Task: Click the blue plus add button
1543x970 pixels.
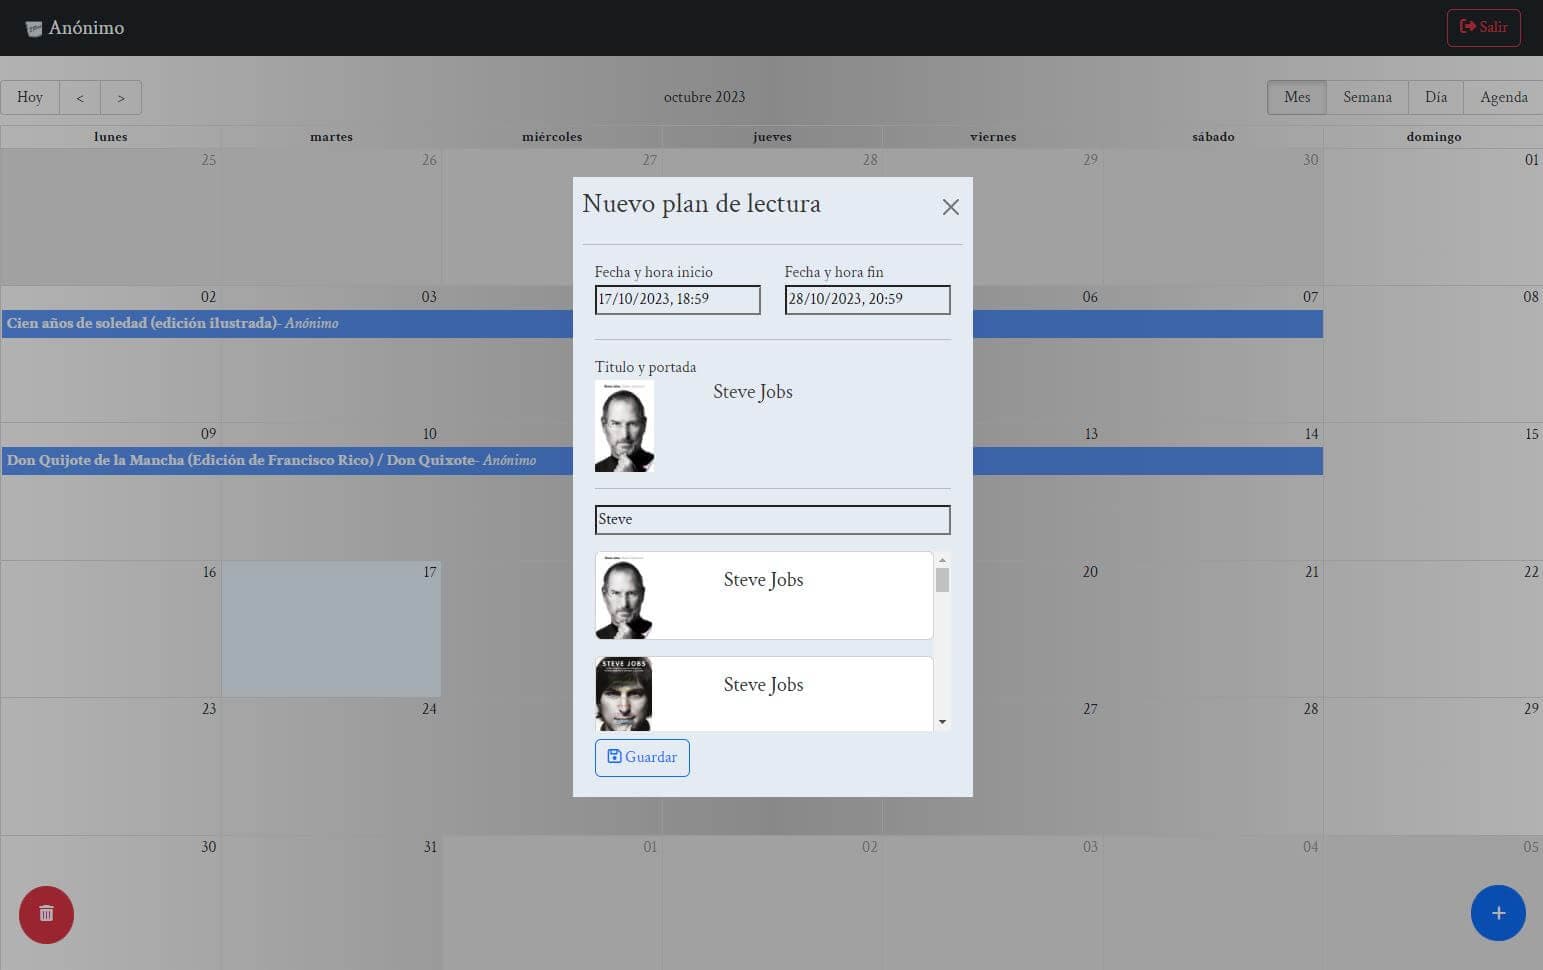Action: 1498,913
